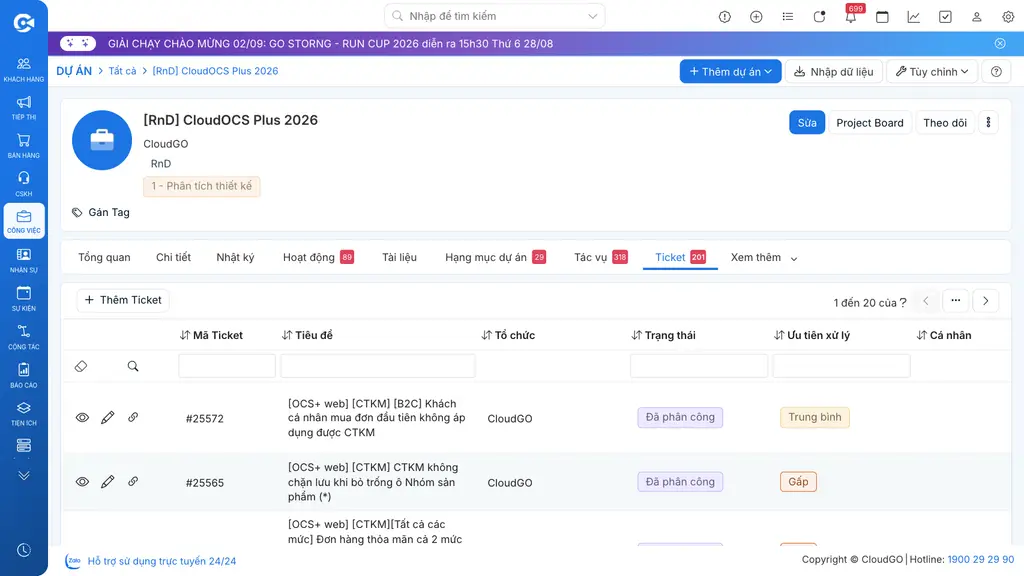This screenshot has height=576, width=1024.
Task: Click the filter search magnifier icon
Action: (x=133, y=366)
